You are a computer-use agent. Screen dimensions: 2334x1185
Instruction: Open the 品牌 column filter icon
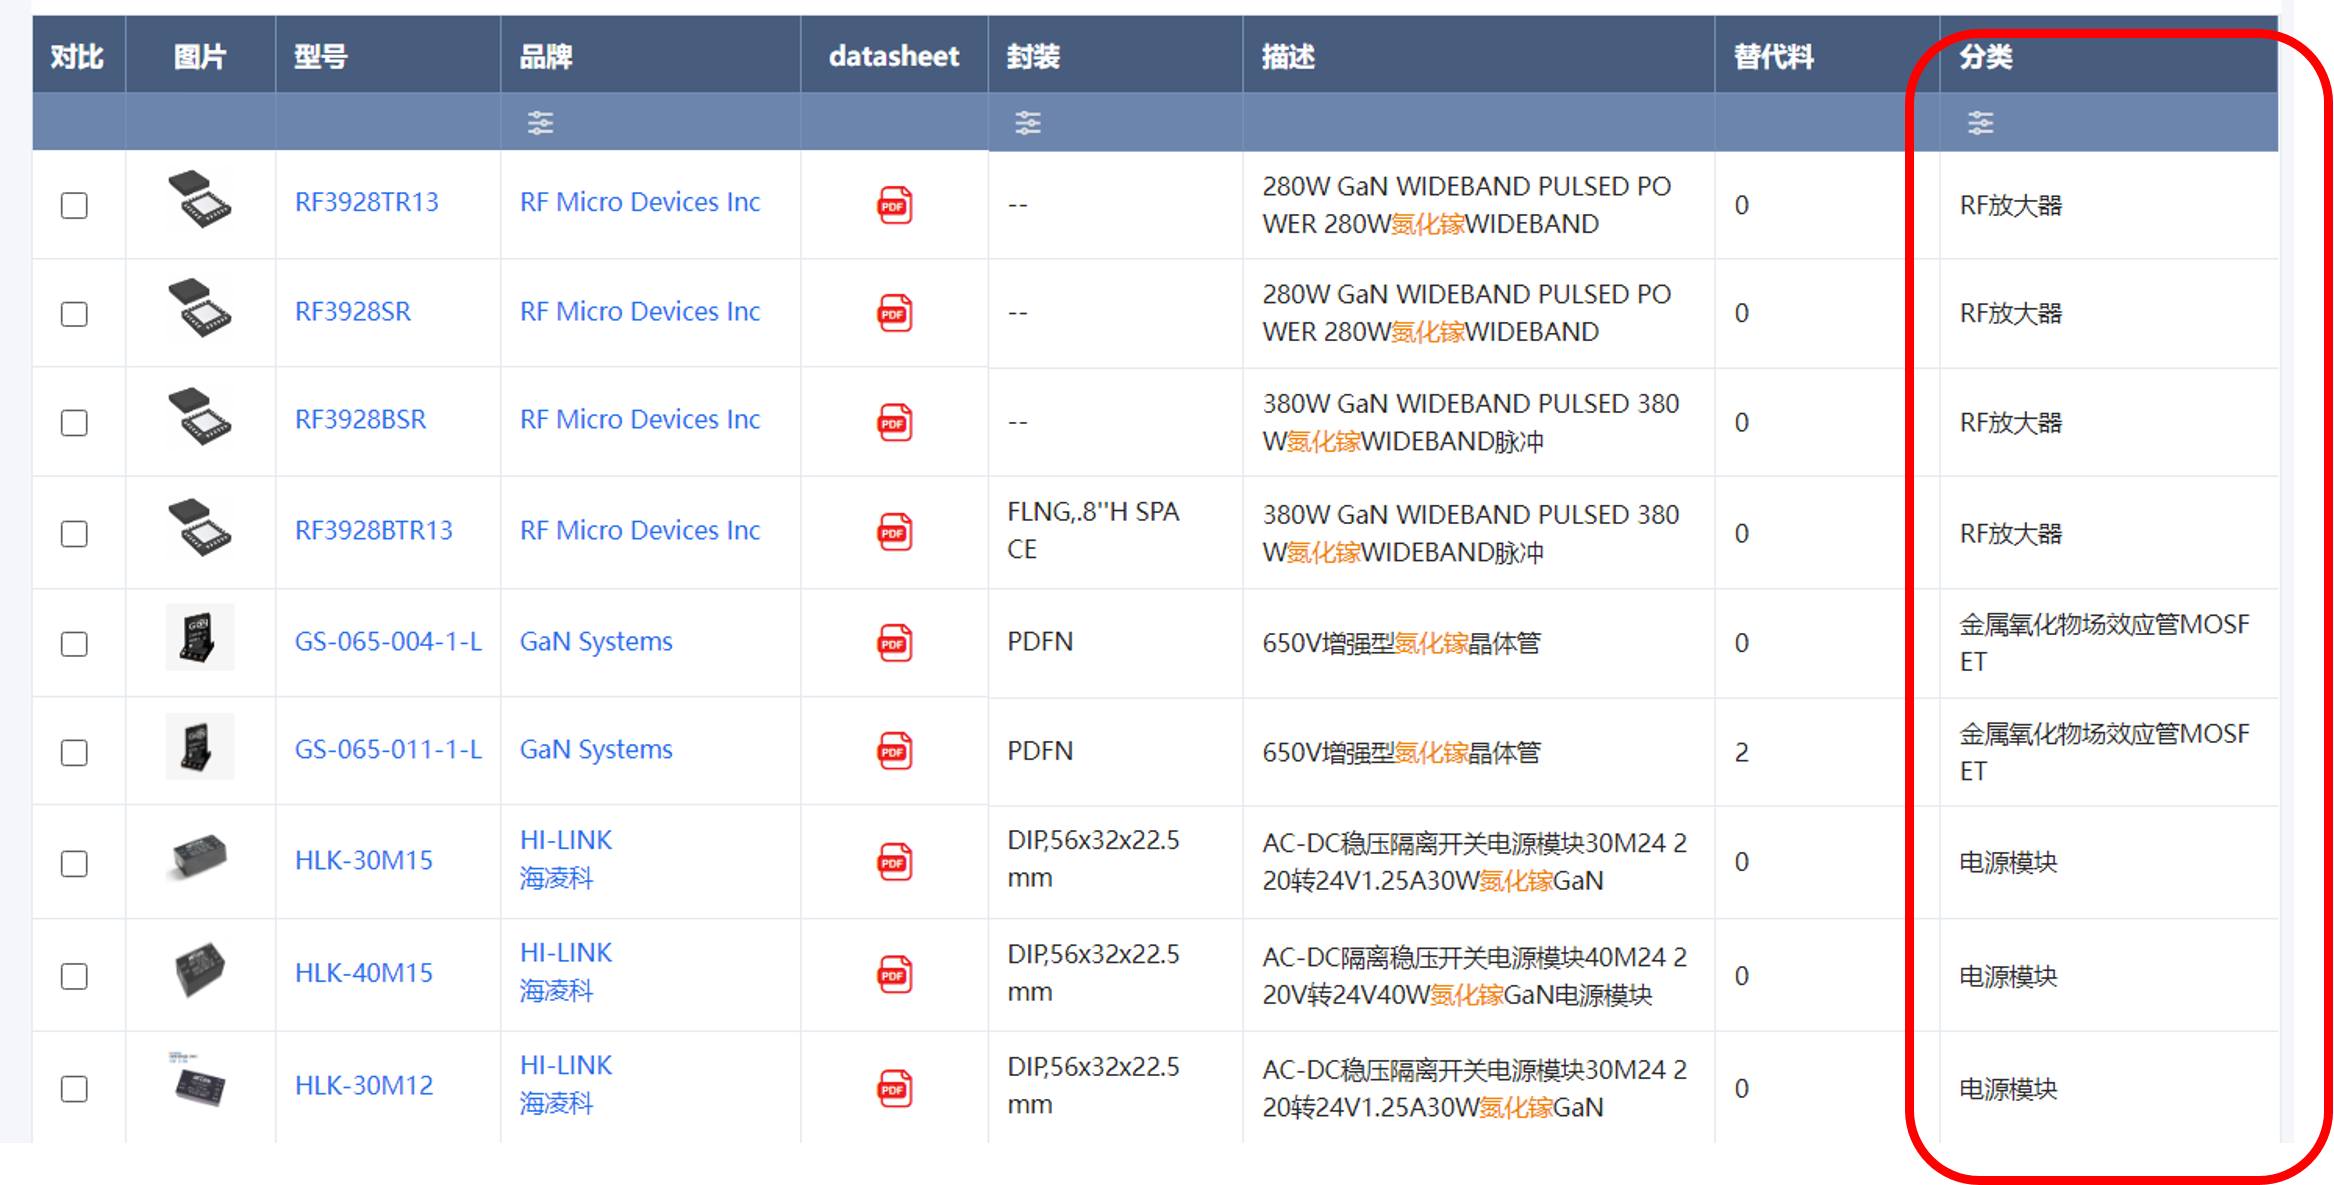540,123
